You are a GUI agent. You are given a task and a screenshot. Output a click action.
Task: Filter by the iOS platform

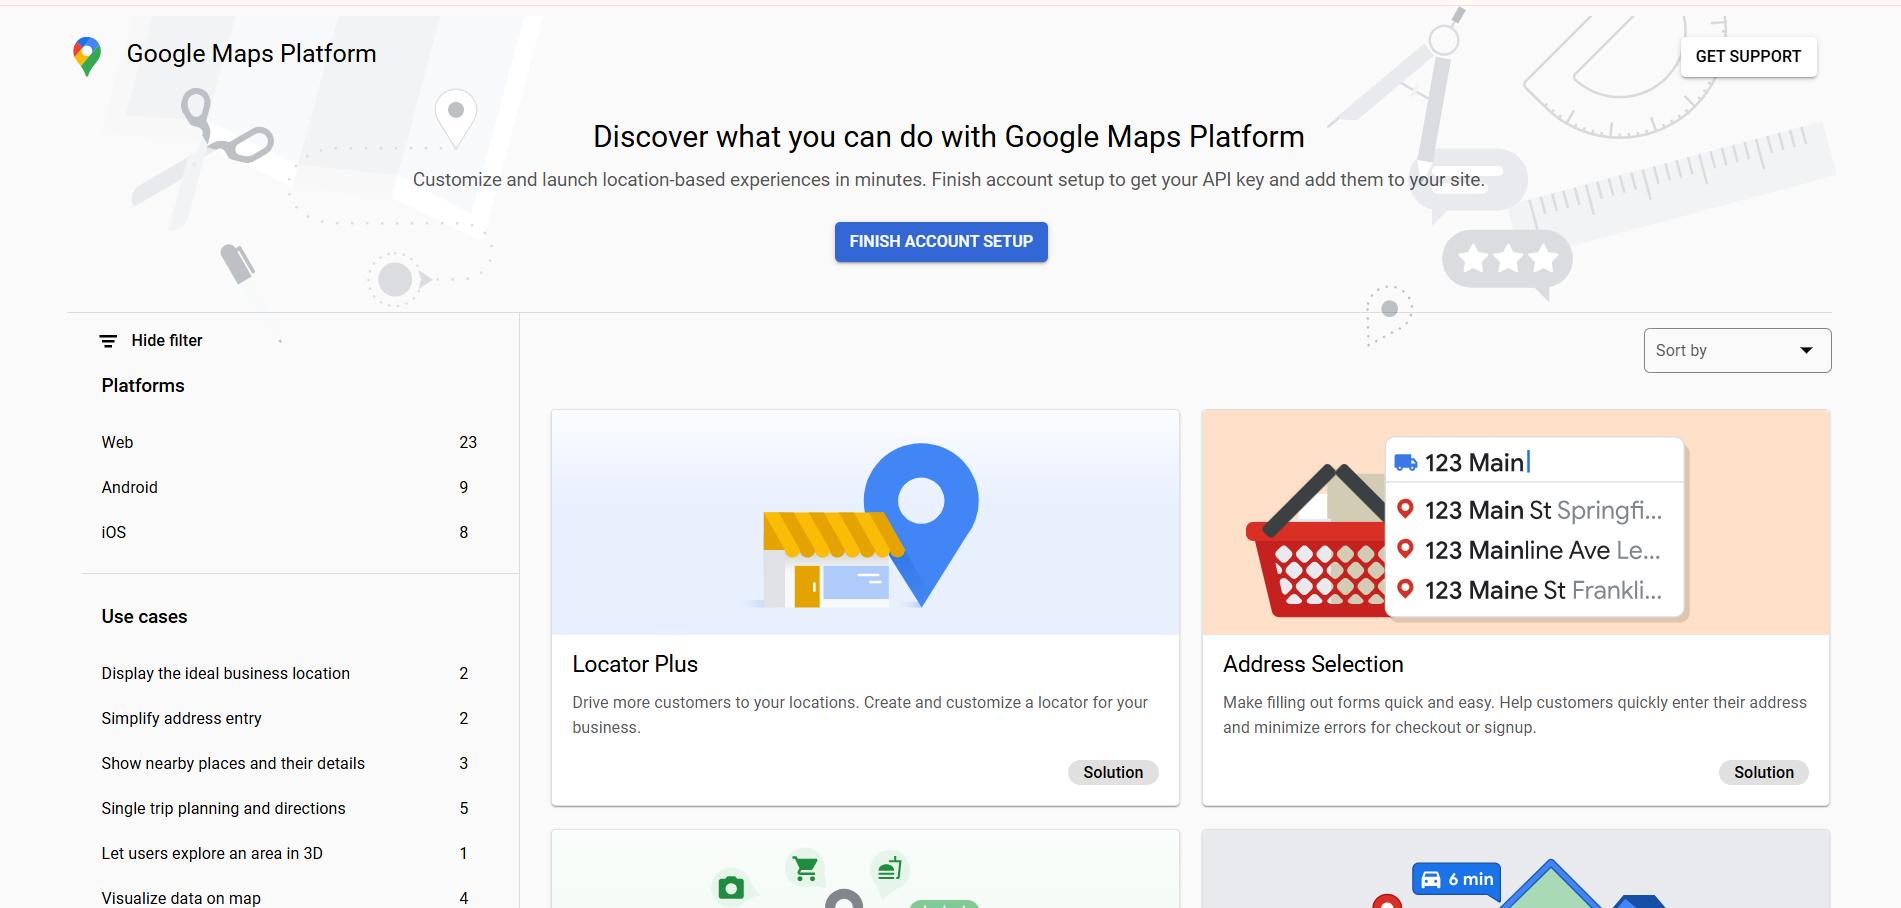(x=114, y=532)
